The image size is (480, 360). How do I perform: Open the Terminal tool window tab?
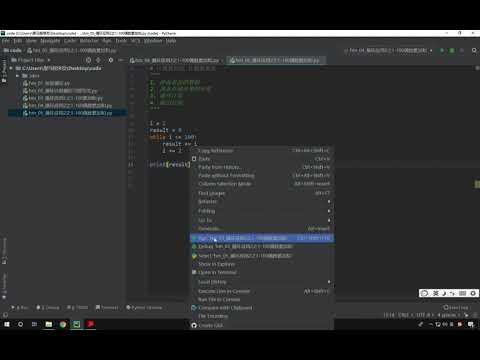coord(107,307)
